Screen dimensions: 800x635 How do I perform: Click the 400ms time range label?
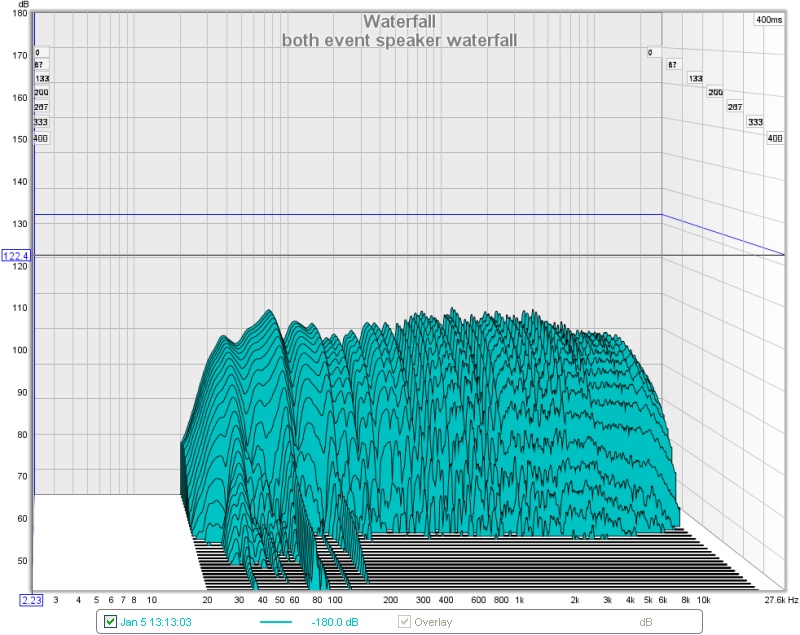point(768,20)
